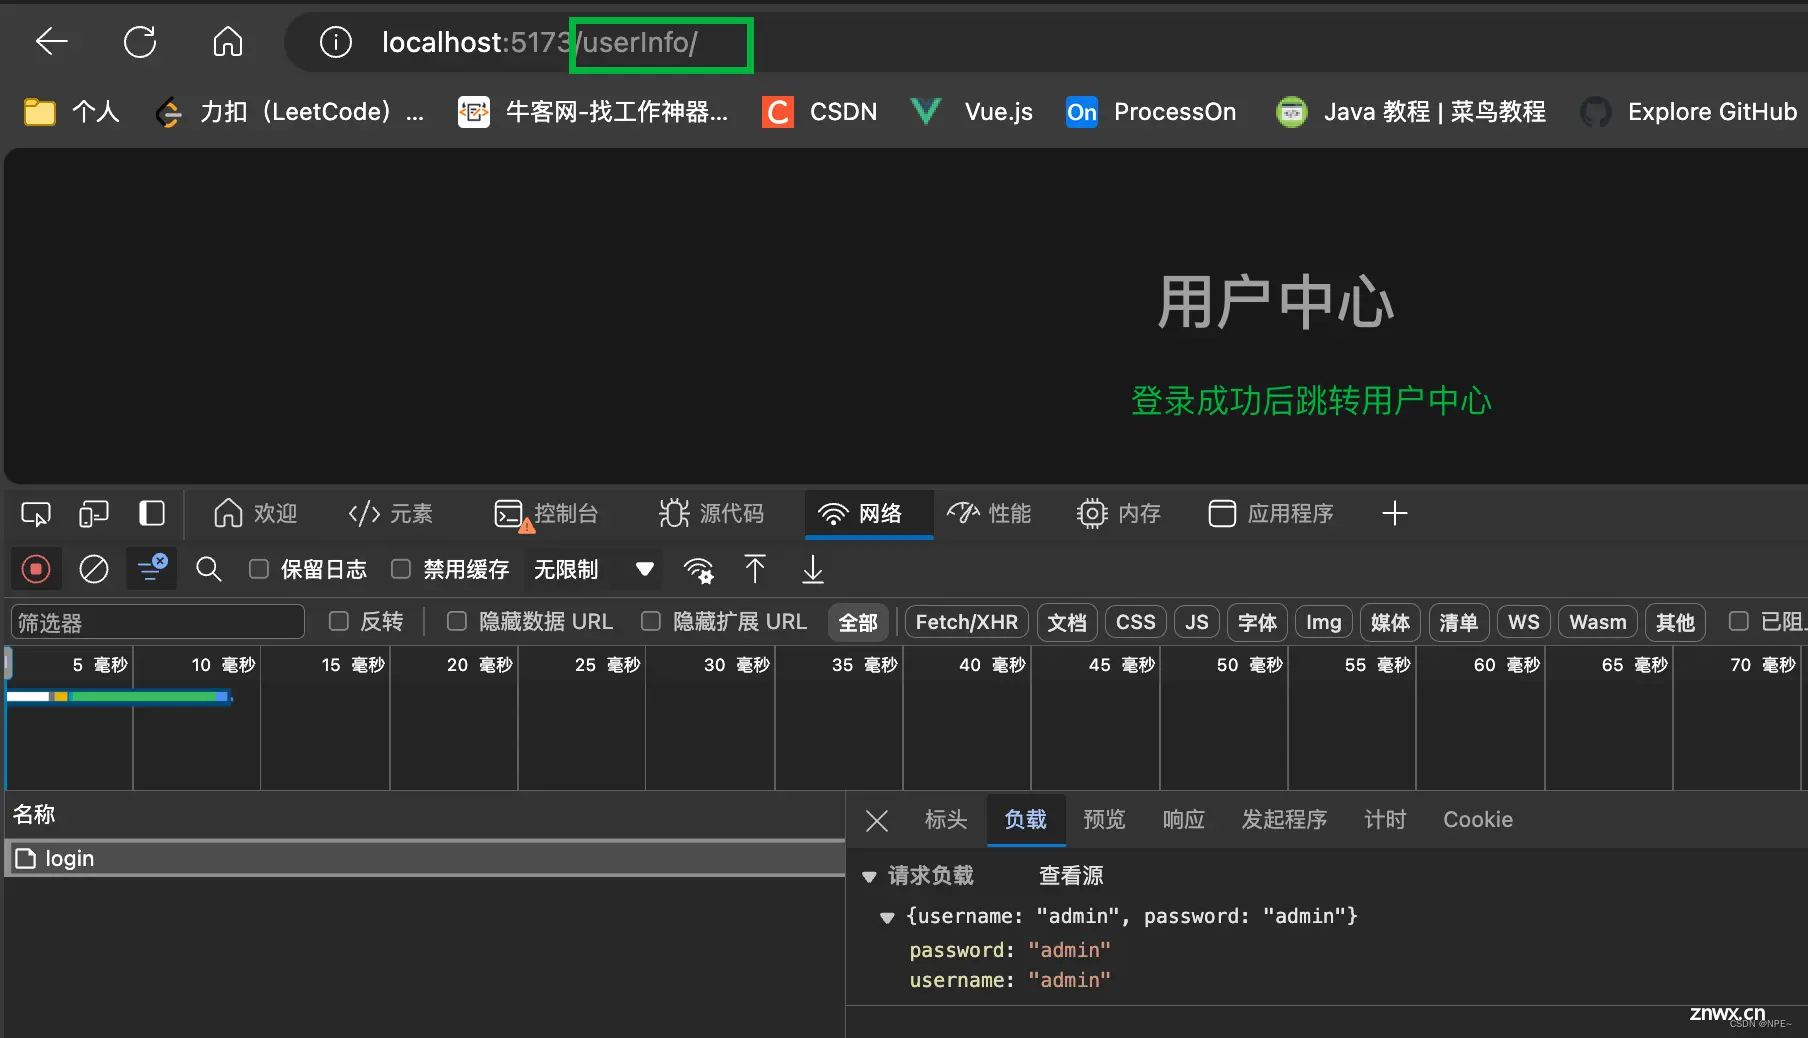The height and width of the screenshot is (1038, 1808).
Task: Filter requests by CSS
Action: click(1136, 622)
